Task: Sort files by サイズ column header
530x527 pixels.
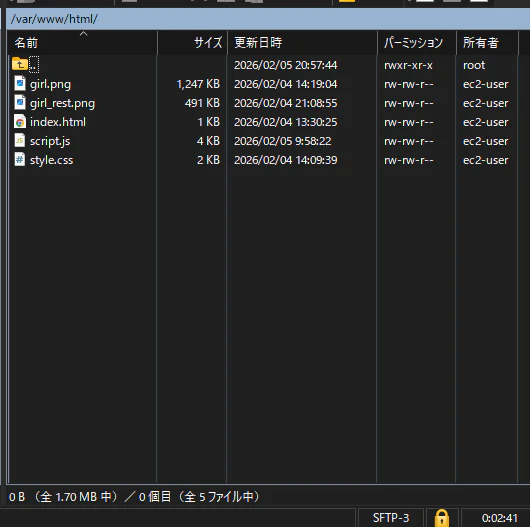Action: (x=192, y=43)
